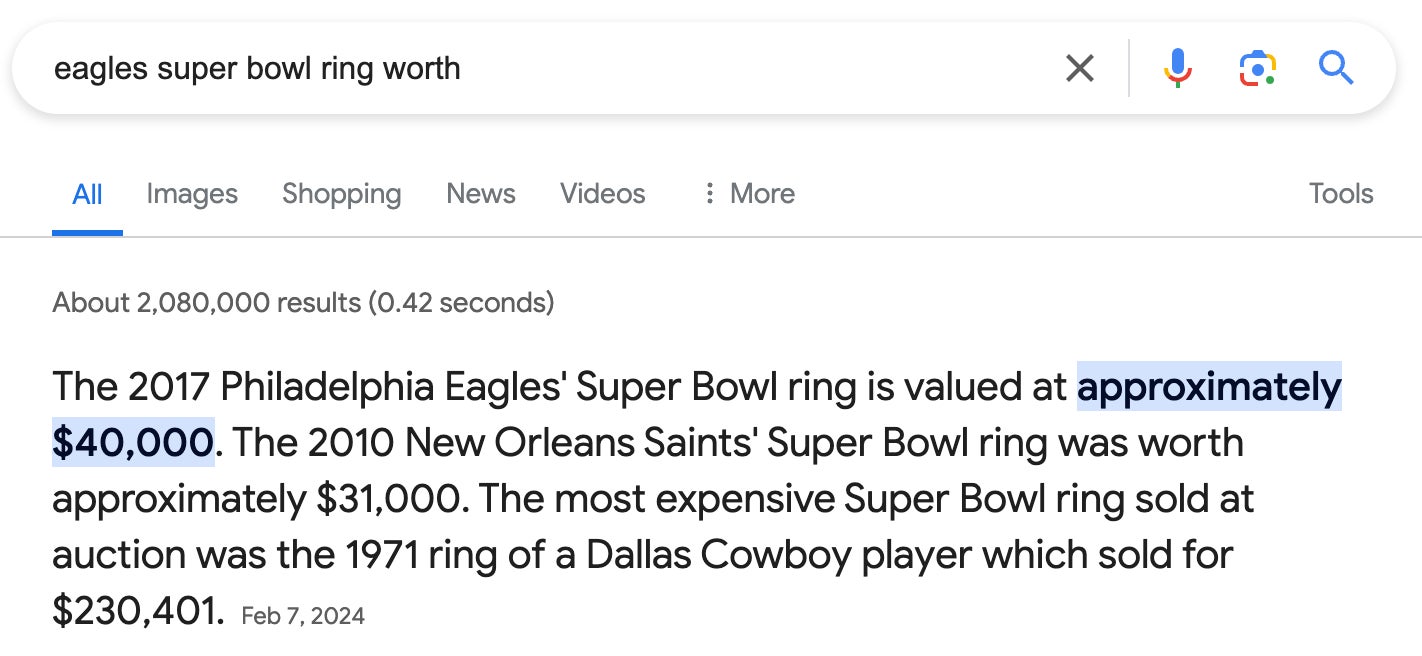The width and height of the screenshot is (1422, 656).
Task: Switch to Videos results tab
Action: click(x=603, y=194)
